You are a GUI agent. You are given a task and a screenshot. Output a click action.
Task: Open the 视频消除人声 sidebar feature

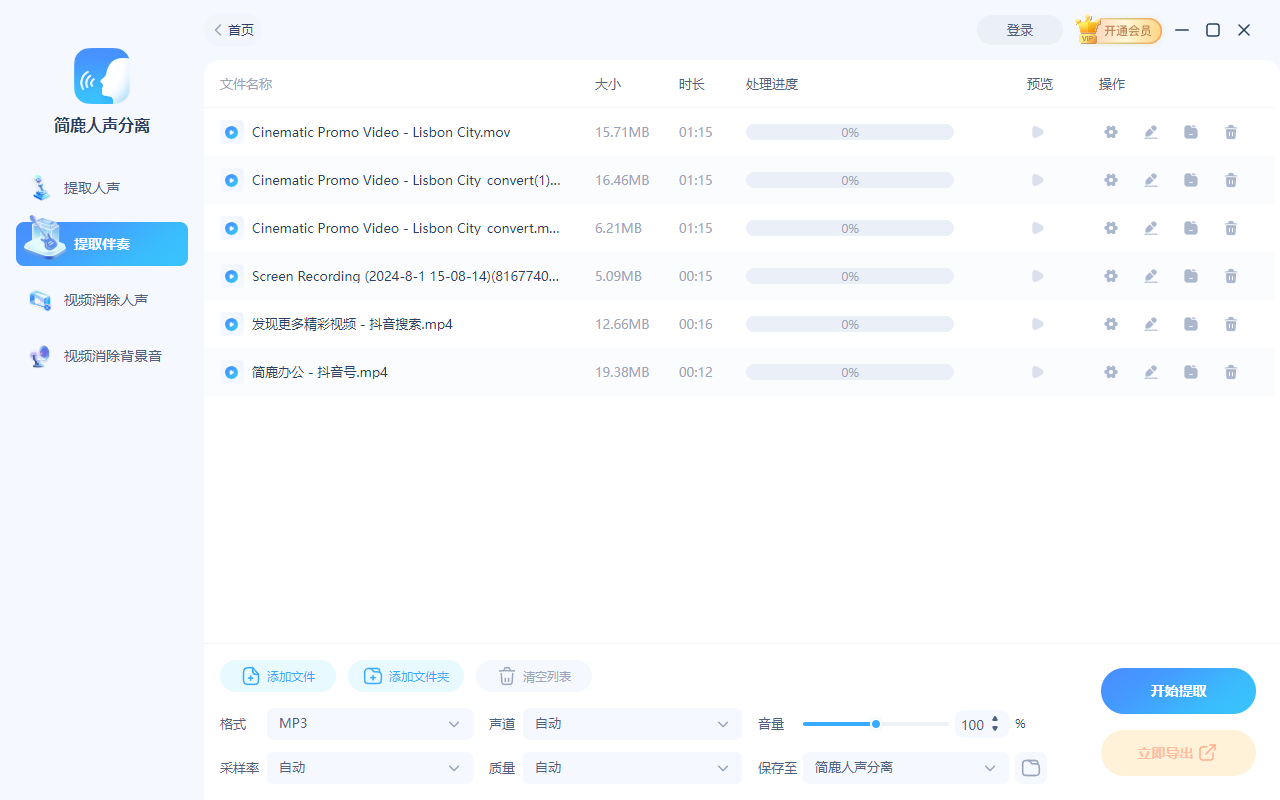click(100, 299)
